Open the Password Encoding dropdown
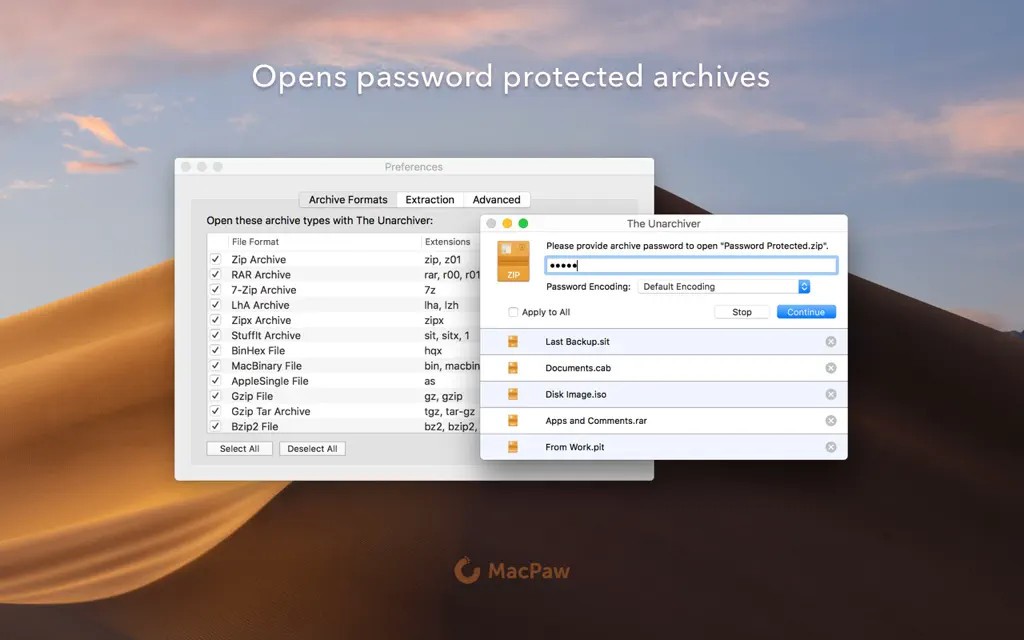The width and height of the screenshot is (1024, 640). pyautogui.click(x=723, y=287)
